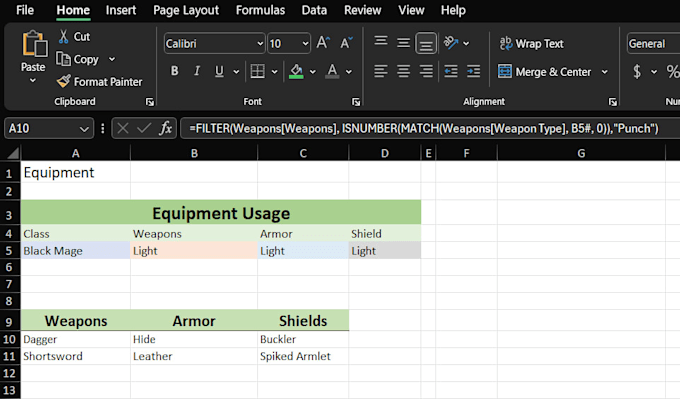Screen dimensions: 680x399
Task: Toggle Bold formatting
Action: click(x=174, y=71)
